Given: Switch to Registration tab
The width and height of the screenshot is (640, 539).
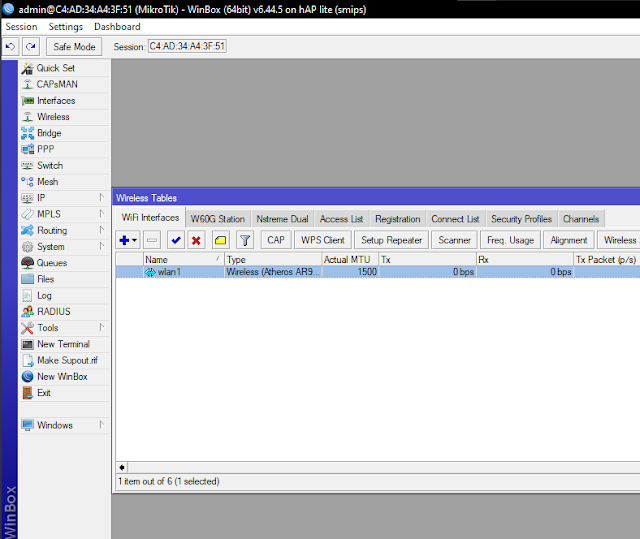Looking at the screenshot, I should pos(398,219).
